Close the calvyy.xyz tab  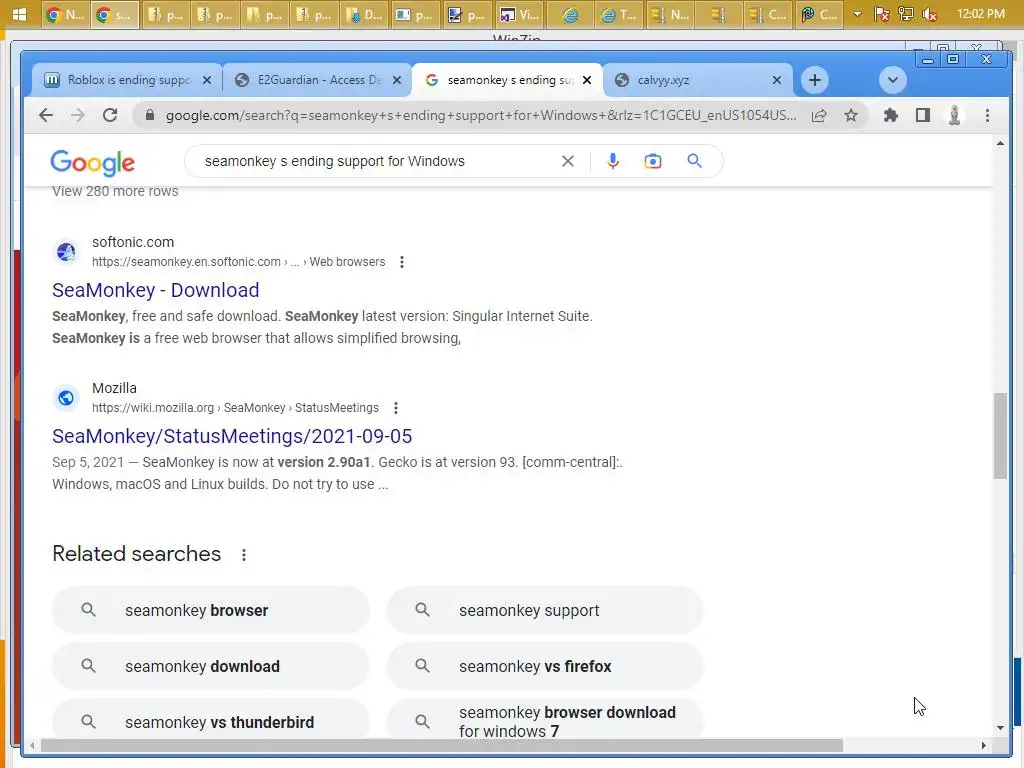click(776, 80)
